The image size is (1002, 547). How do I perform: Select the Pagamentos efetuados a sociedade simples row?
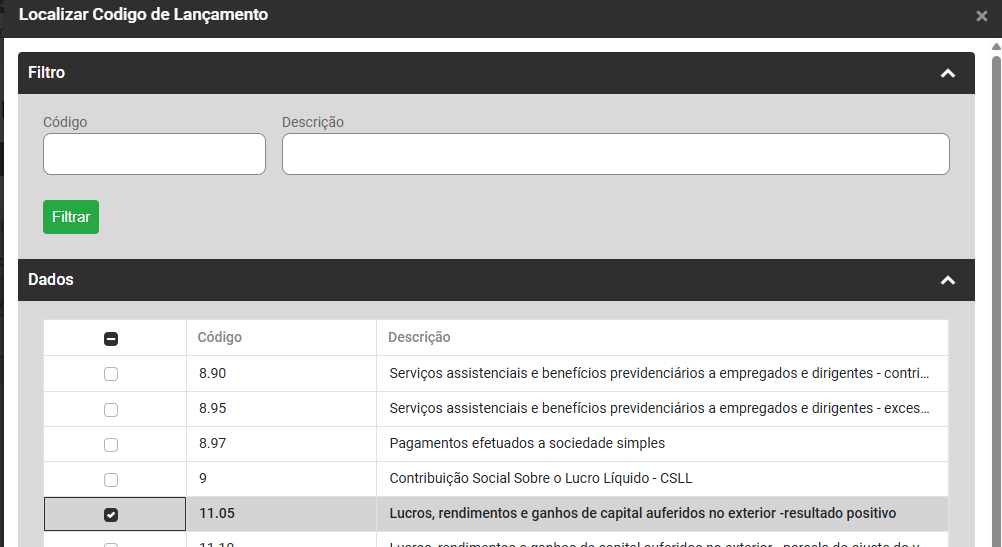527,443
